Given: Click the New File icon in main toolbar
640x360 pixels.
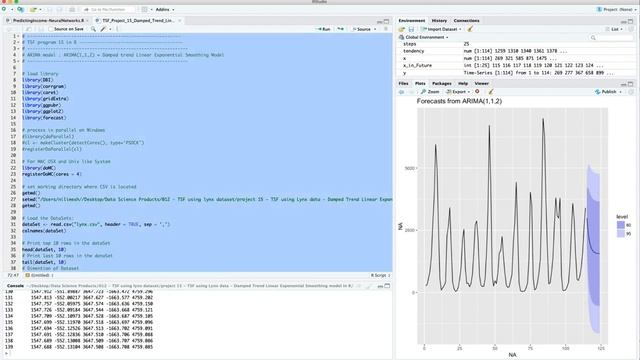Looking at the screenshot, I should click(4, 9).
